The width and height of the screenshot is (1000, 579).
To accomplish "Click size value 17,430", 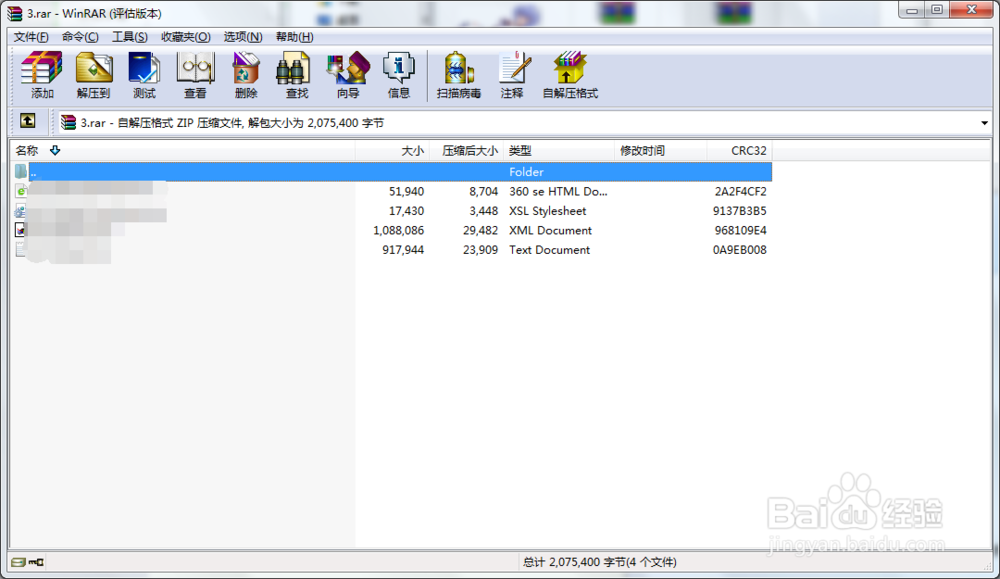I will click(406, 211).
